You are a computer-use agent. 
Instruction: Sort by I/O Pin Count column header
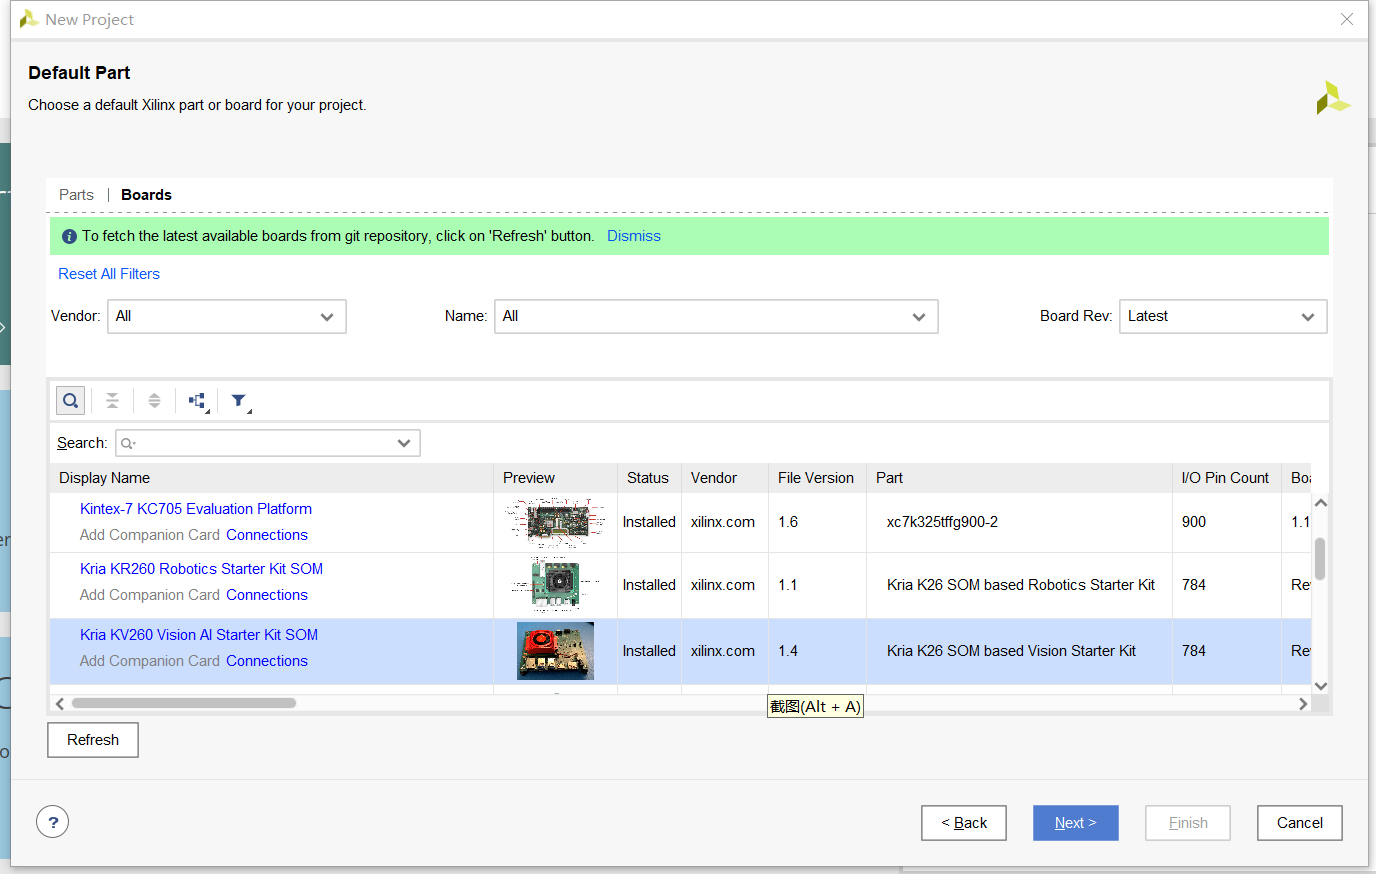tap(1226, 478)
